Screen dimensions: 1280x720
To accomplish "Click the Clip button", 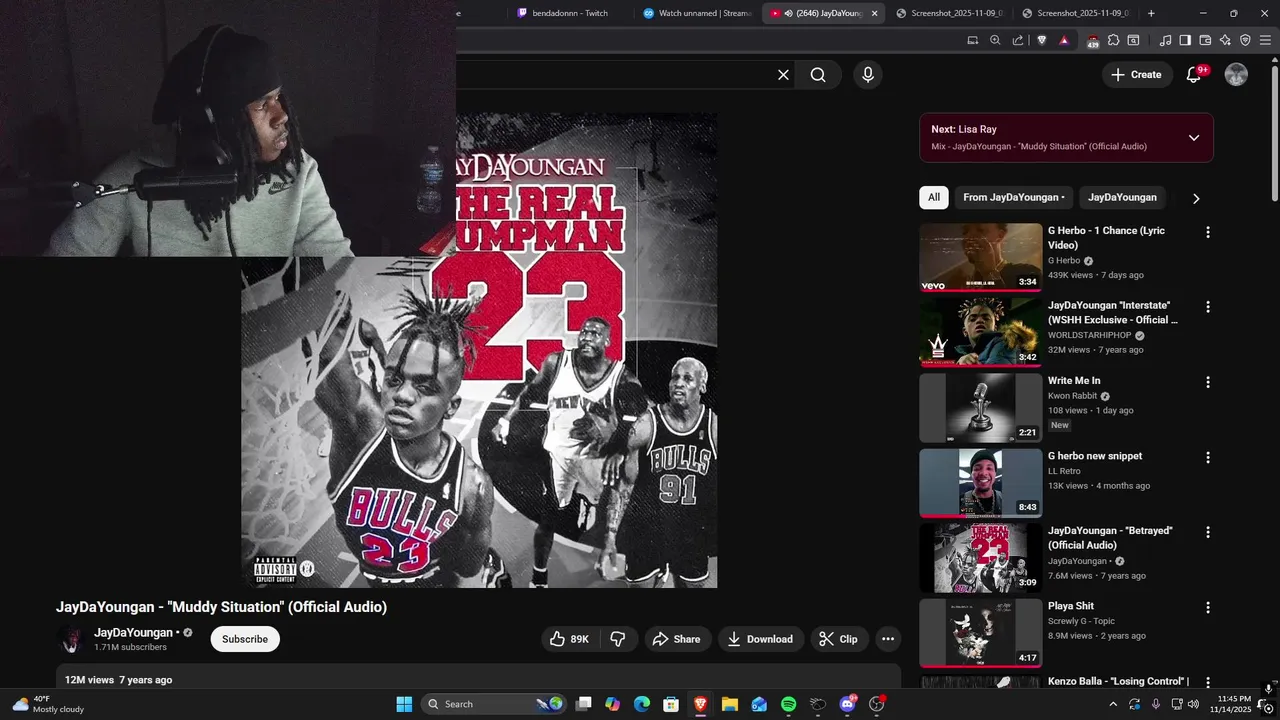I will click(x=838, y=639).
